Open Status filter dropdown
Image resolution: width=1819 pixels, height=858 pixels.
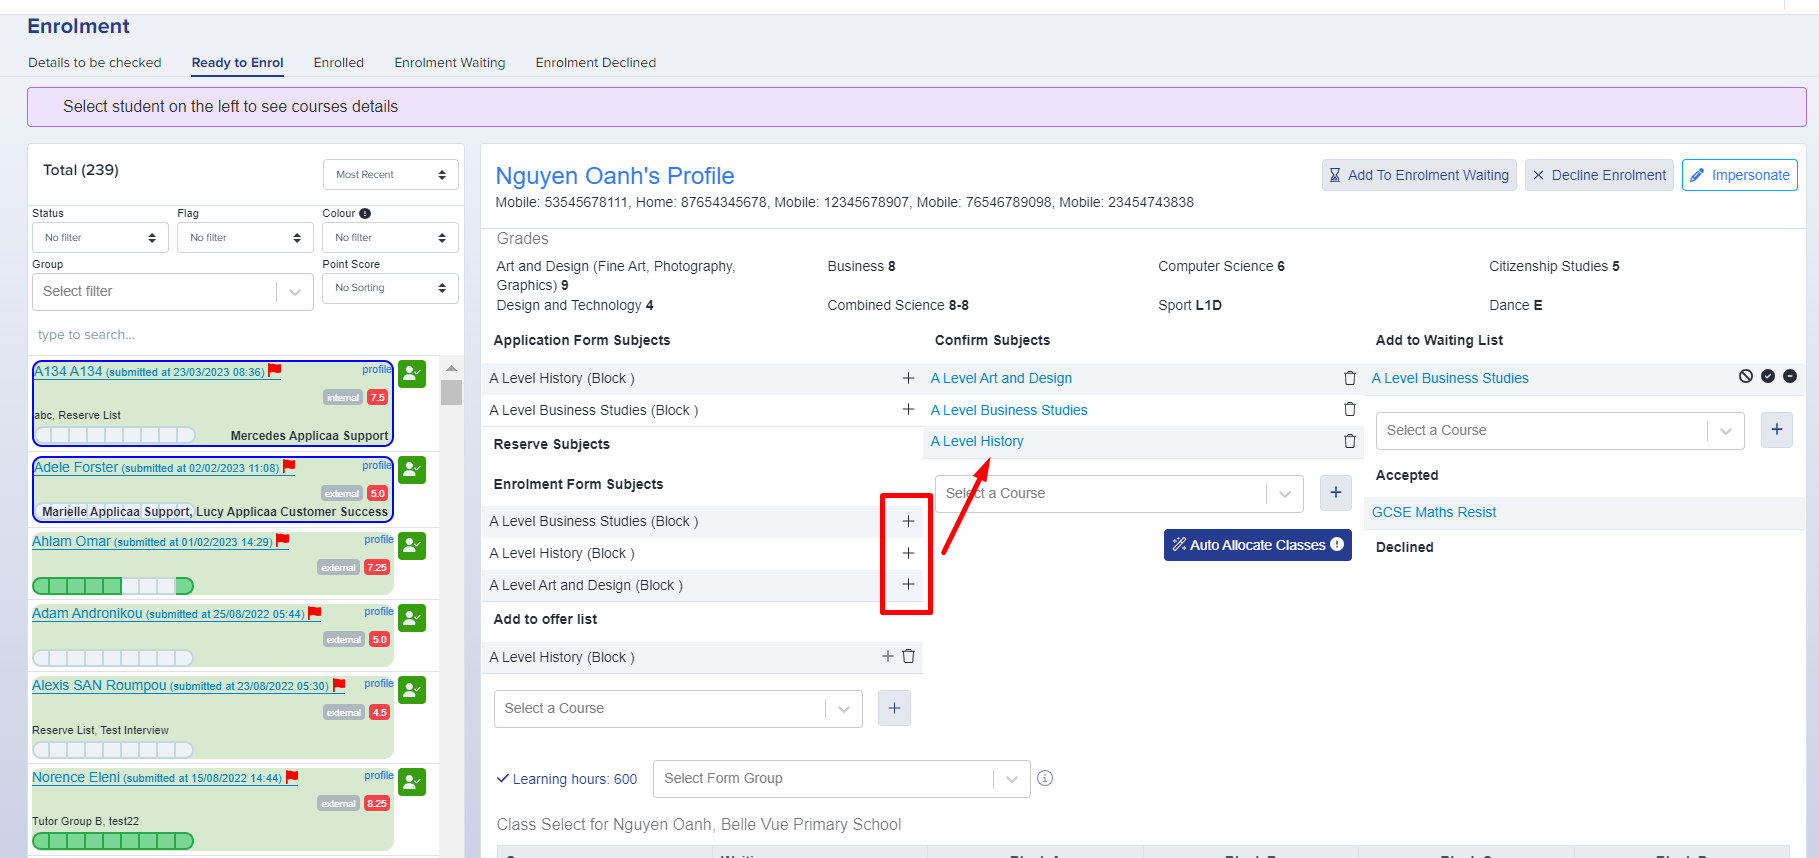pyautogui.click(x=100, y=238)
